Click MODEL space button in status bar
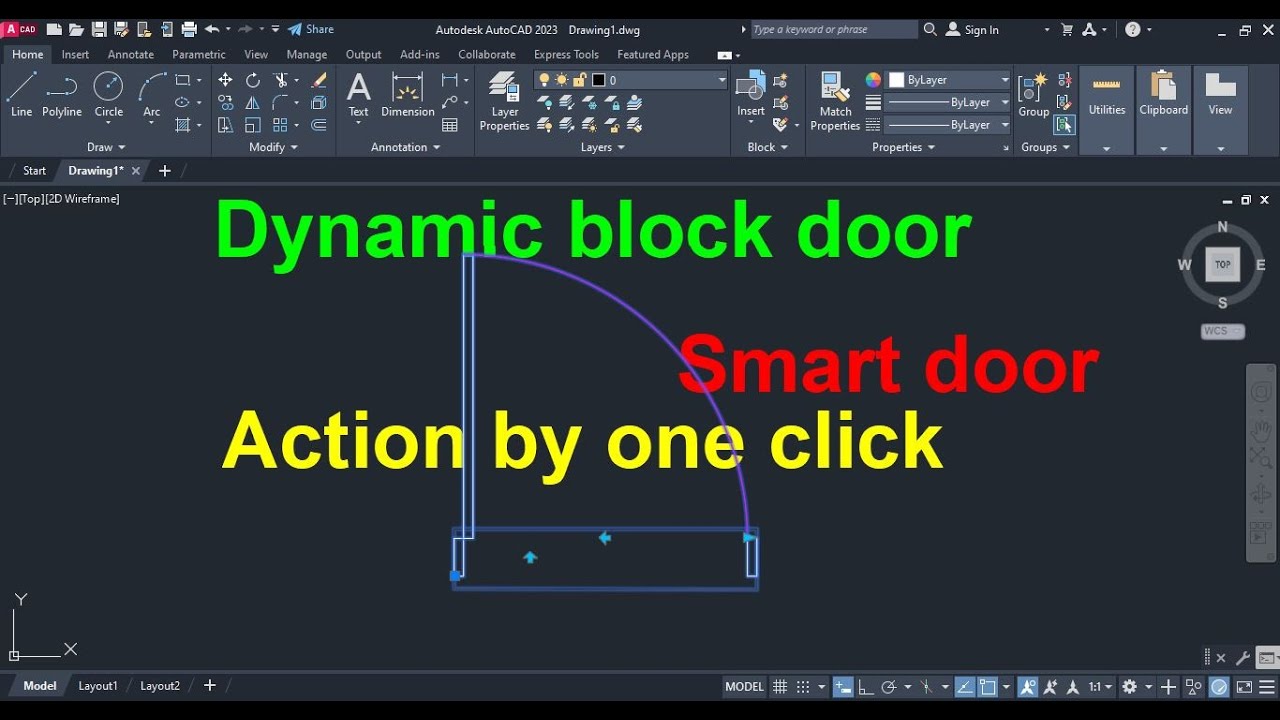The width and height of the screenshot is (1280, 720). pos(744,687)
